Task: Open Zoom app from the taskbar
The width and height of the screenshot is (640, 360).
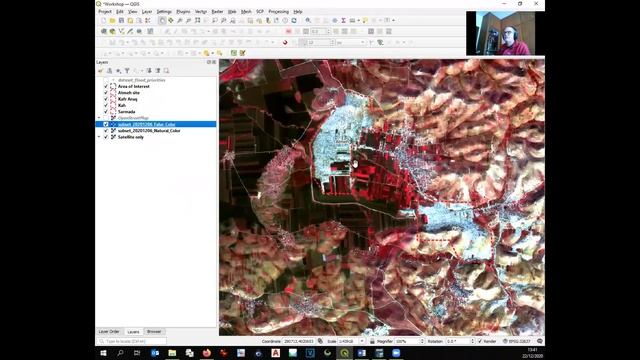Action: tap(396, 353)
